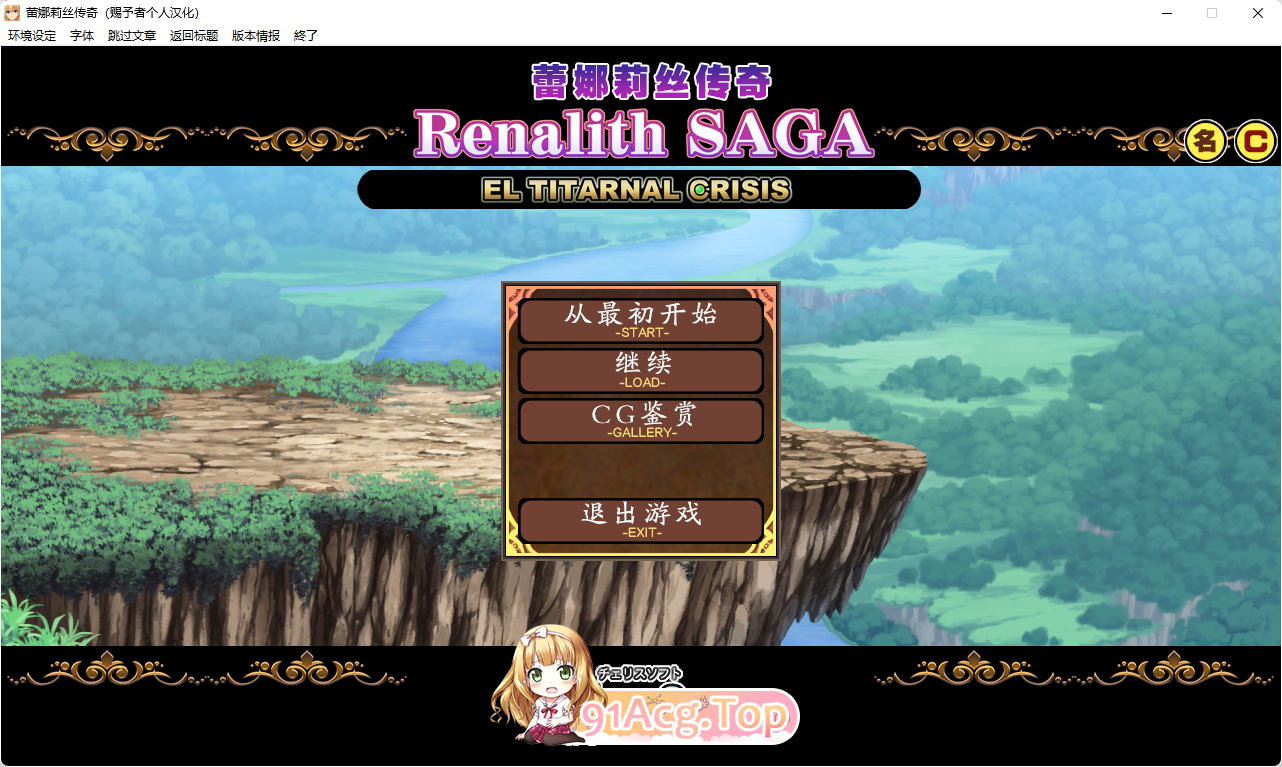Open the 返回标题 menu
The image size is (1282, 767).
[x=194, y=35]
